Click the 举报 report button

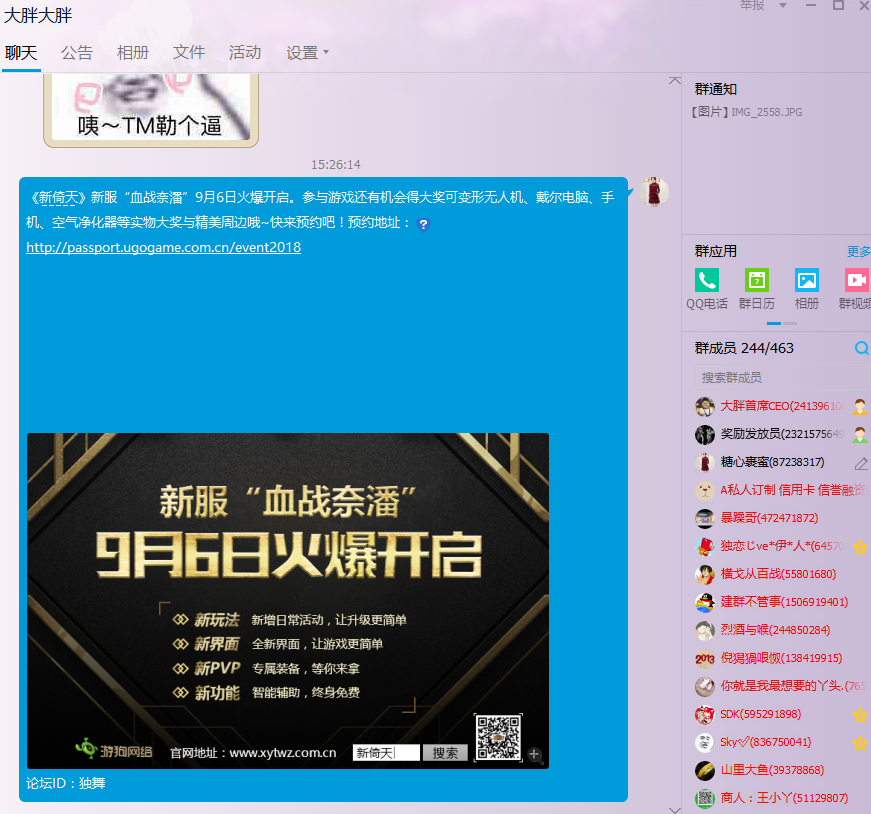pos(752,6)
